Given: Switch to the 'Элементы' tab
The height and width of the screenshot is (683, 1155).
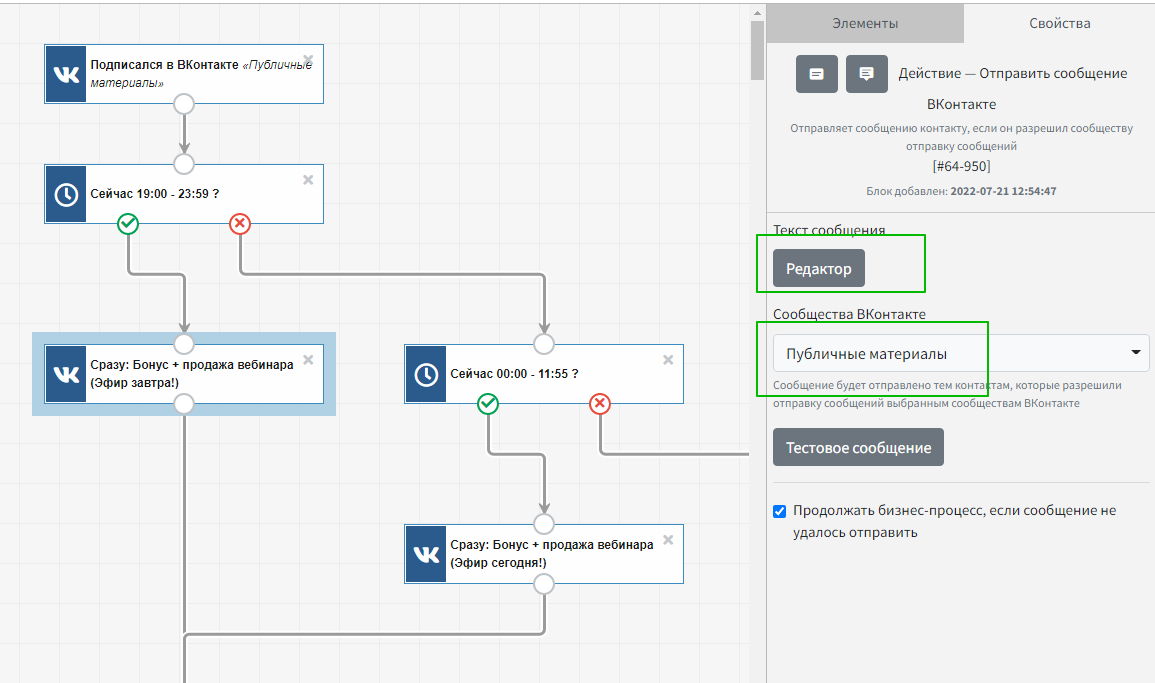Looking at the screenshot, I should [x=865, y=23].
